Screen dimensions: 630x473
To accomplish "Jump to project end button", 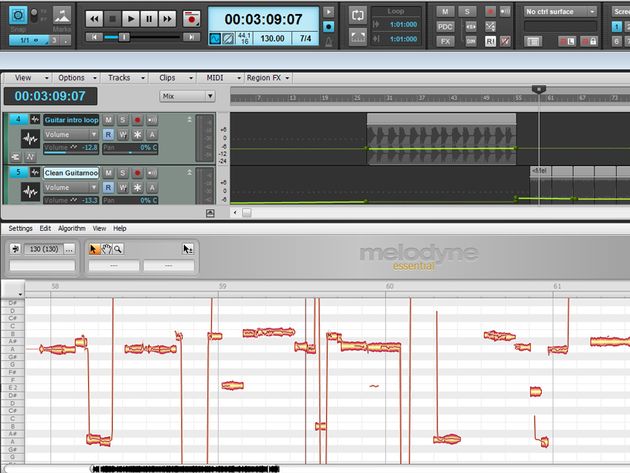I will click(191, 37).
